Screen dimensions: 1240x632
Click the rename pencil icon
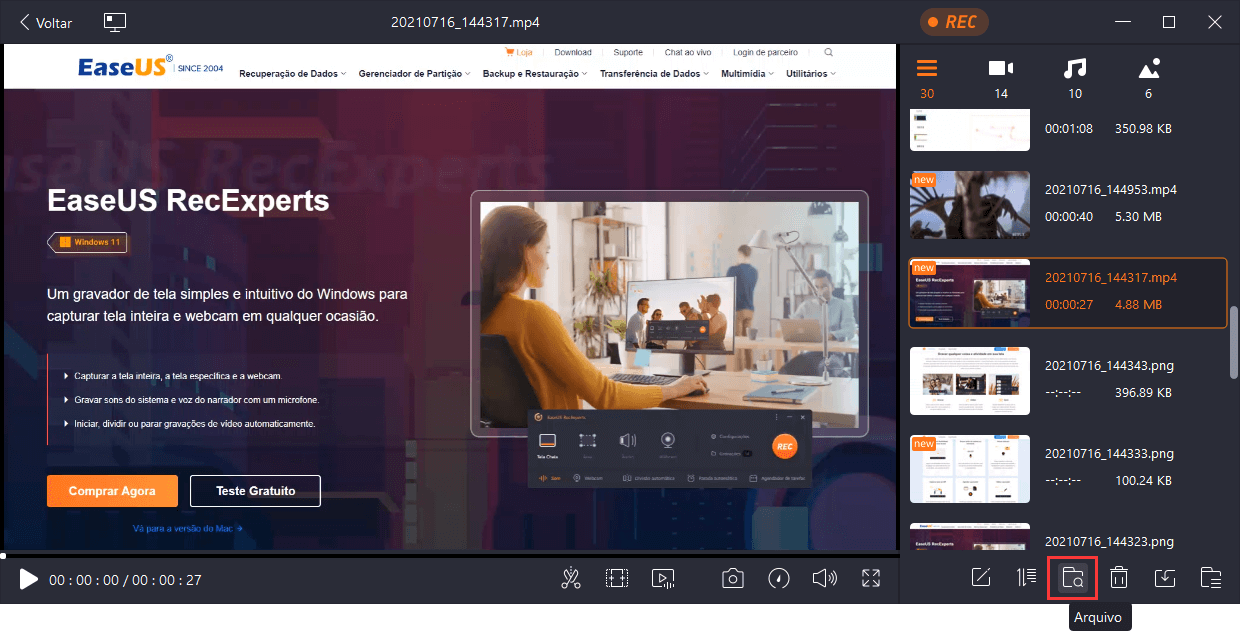click(981, 577)
